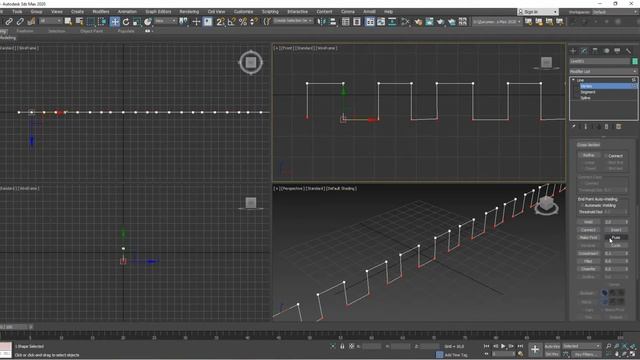This screenshot has height=360, width=640.
Task: Activate the Select and Scale tool
Action: tap(137, 22)
